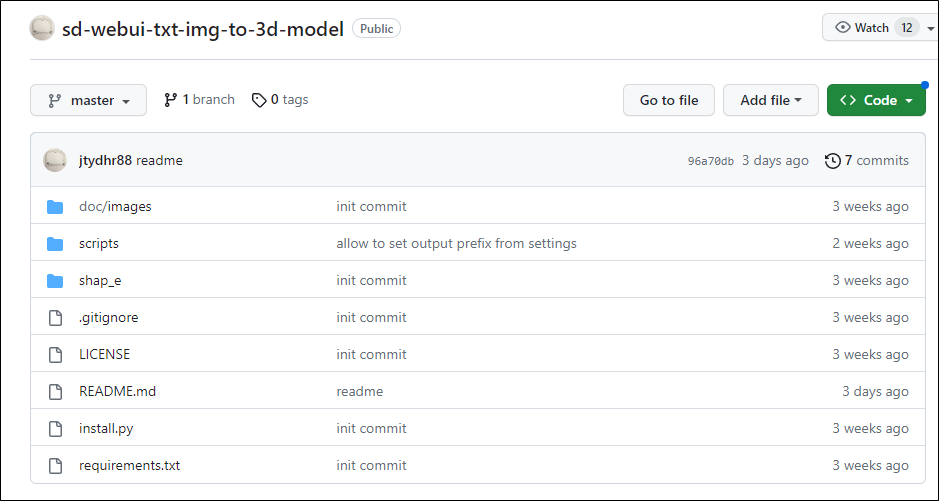
Task: Click the commit history clock icon
Action: pyautogui.click(x=832, y=161)
